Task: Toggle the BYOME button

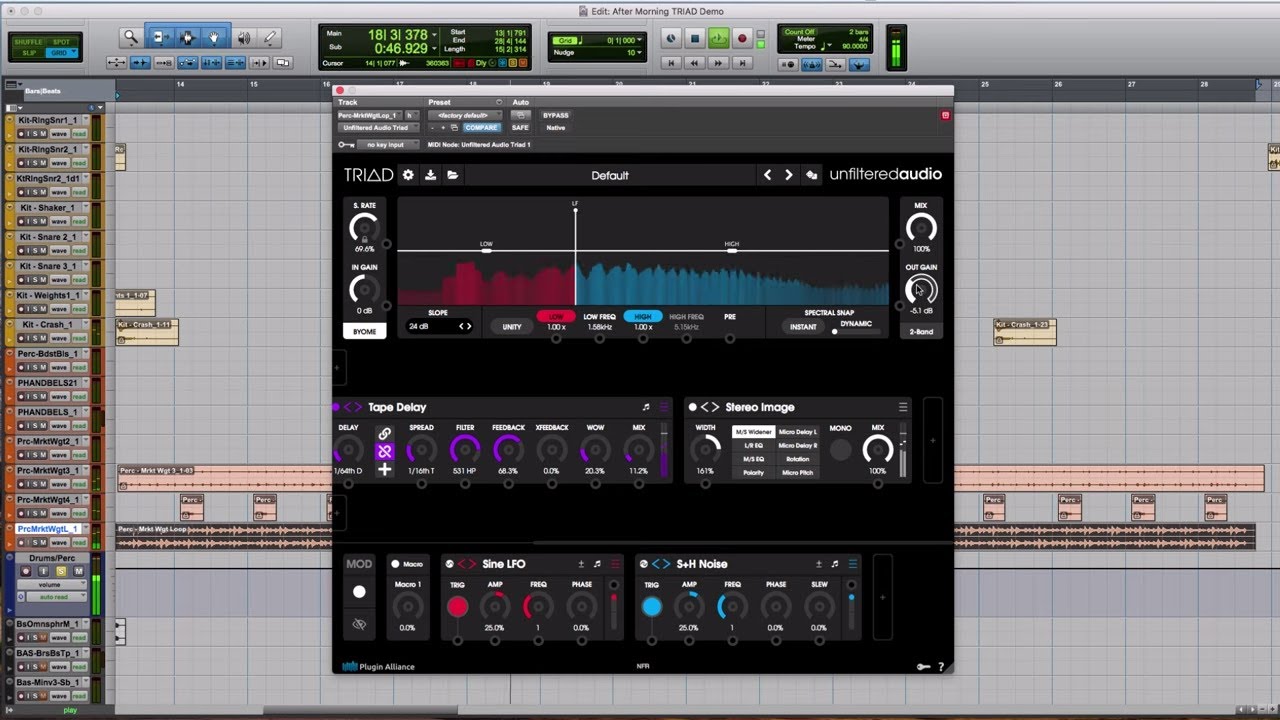Action: point(364,331)
